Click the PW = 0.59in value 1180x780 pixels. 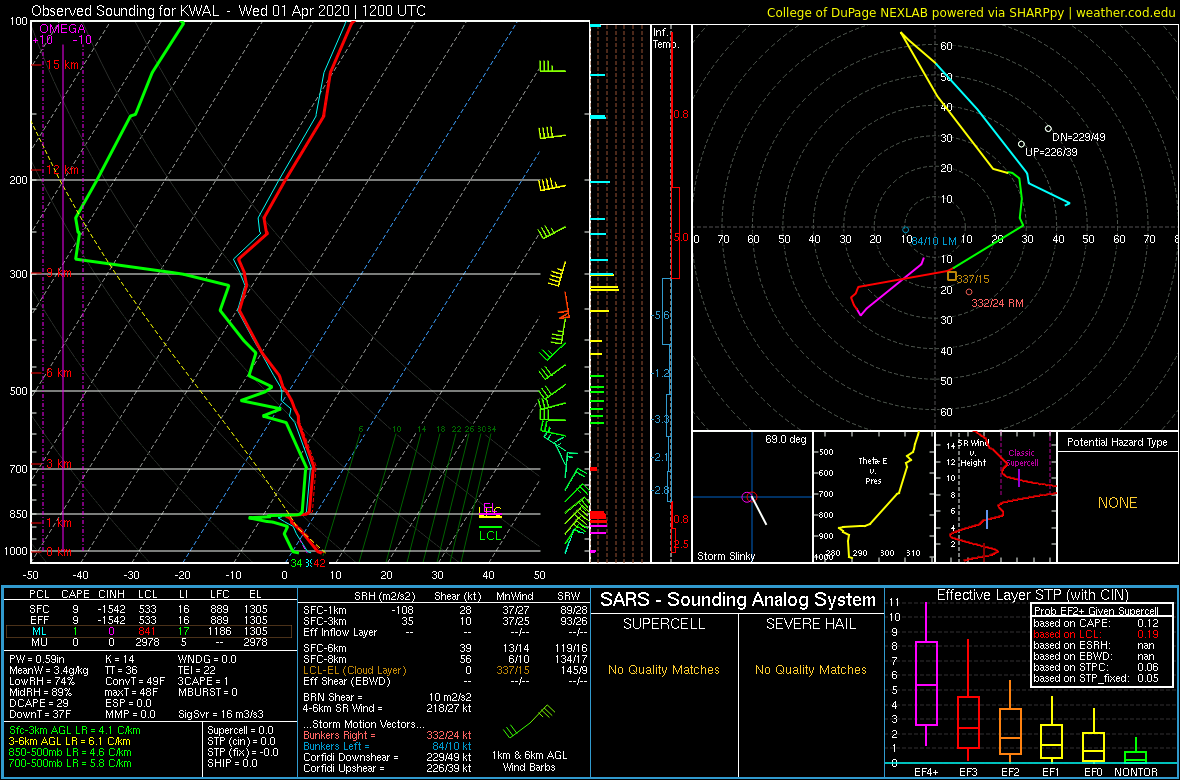(x=37, y=660)
